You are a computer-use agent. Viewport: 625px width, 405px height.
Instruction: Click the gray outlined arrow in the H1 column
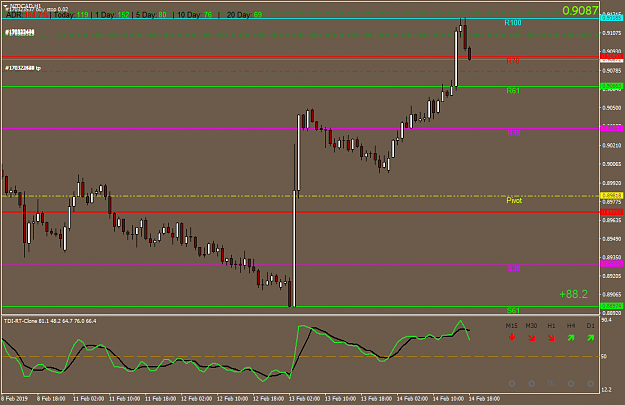pos(551,383)
